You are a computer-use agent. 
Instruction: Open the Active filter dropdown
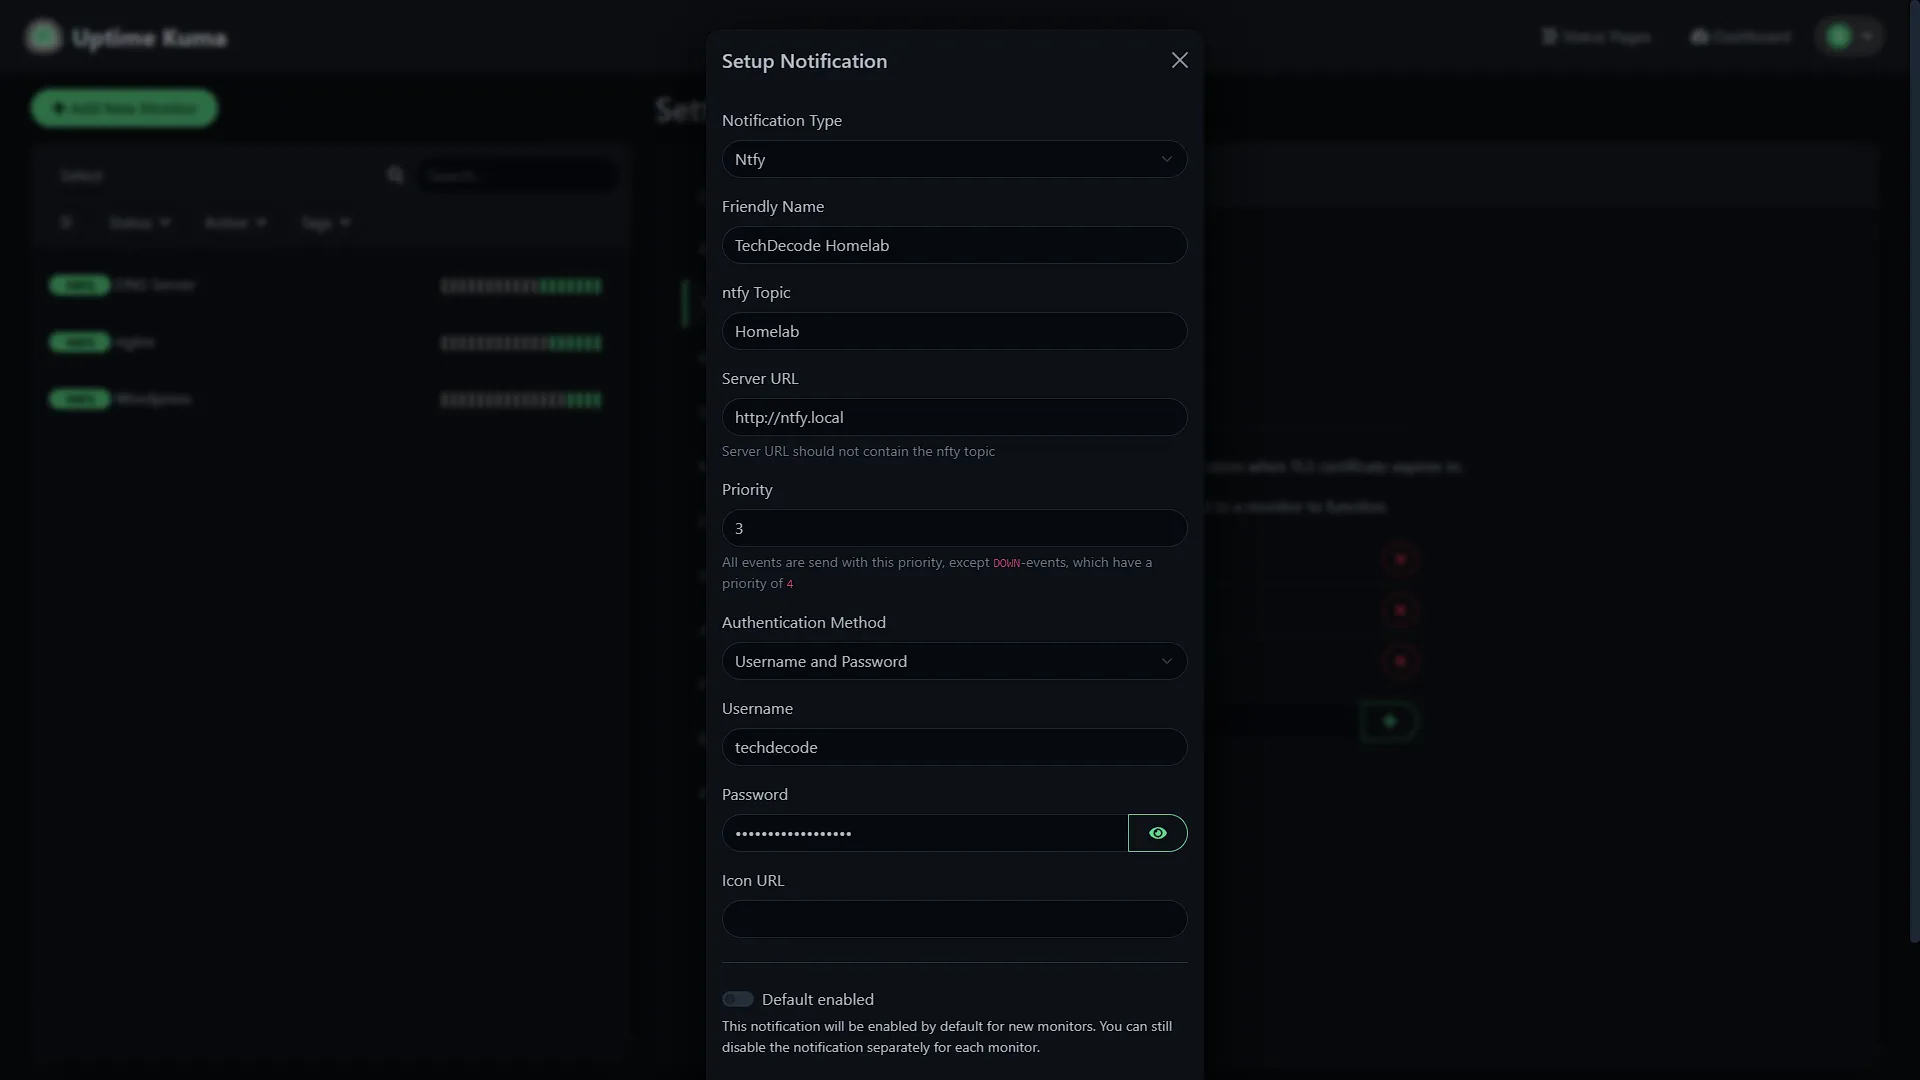[235, 222]
